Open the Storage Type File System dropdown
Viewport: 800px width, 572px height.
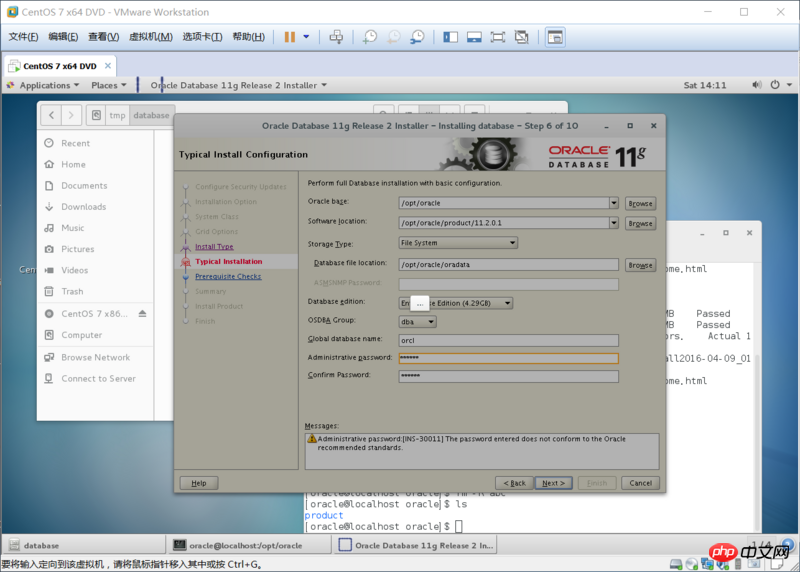(458, 243)
